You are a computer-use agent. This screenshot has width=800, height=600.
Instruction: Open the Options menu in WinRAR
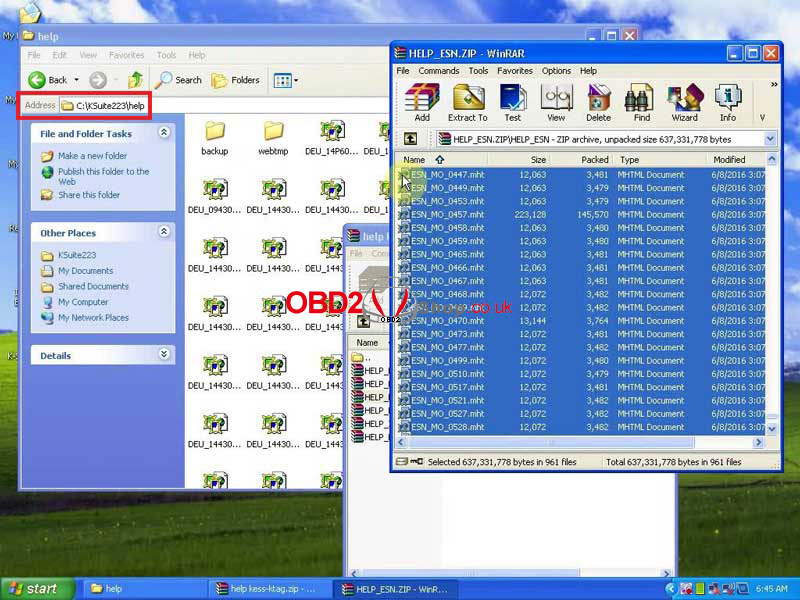(x=556, y=71)
